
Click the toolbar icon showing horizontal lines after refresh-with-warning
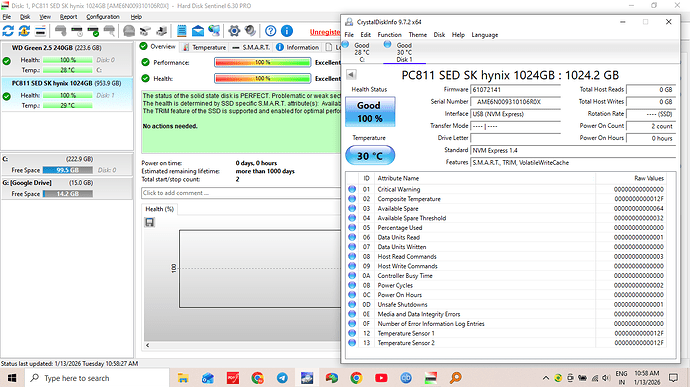(x=40, y=31)
